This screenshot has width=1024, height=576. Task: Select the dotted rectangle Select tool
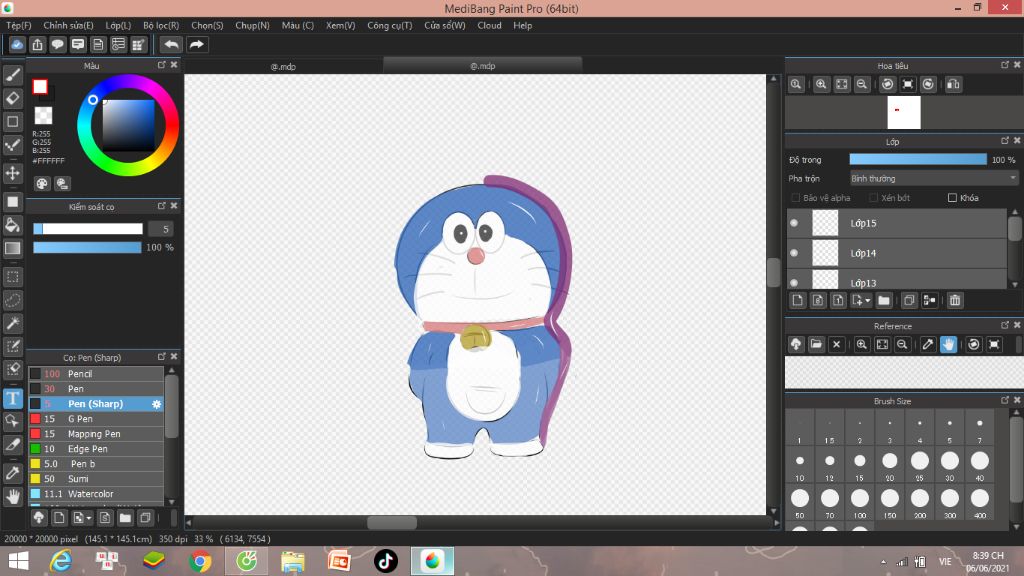click(x=12, y=277)
